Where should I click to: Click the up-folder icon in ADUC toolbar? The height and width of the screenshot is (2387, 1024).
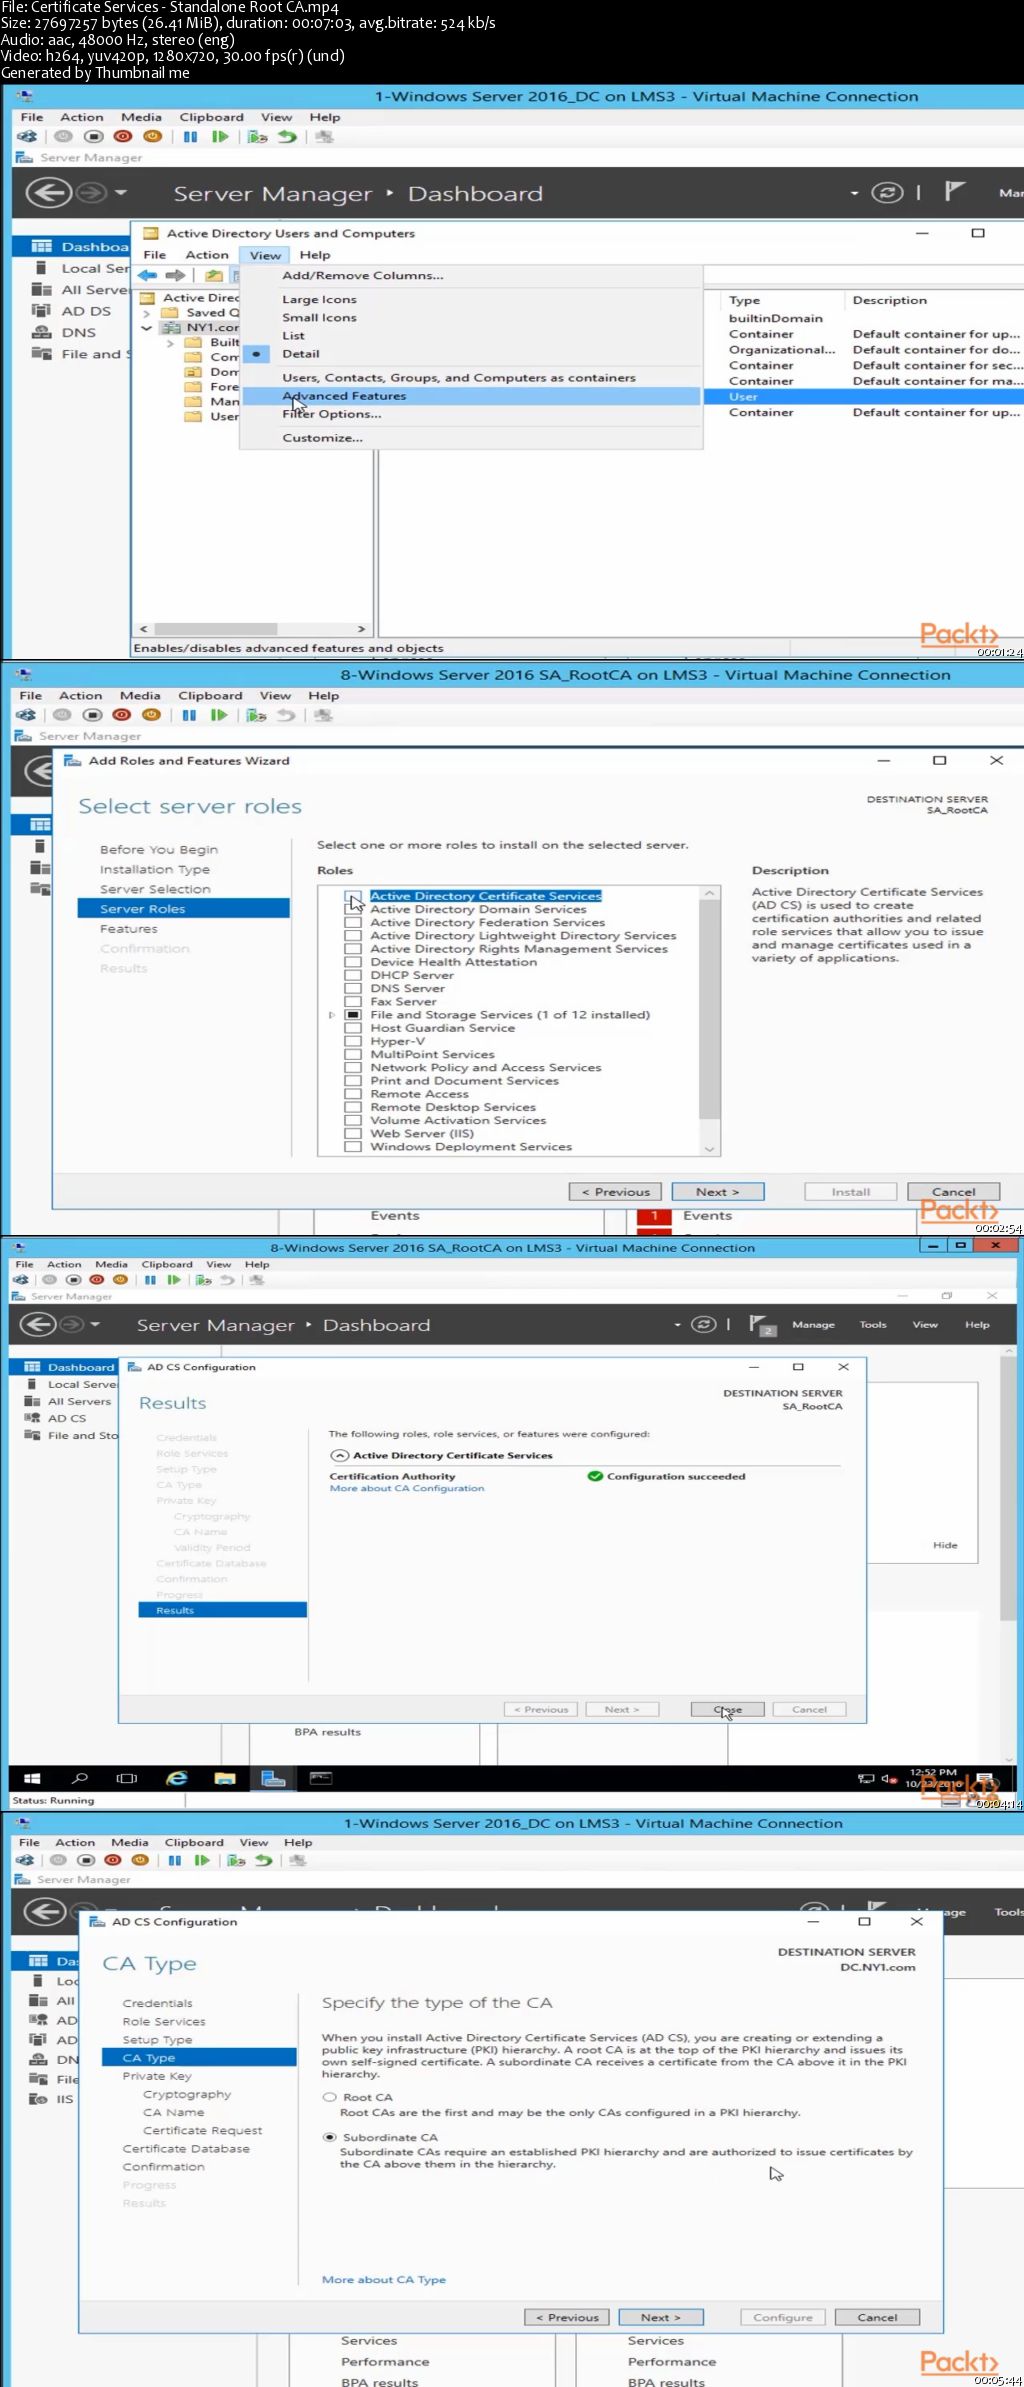(x=214, y=275)
